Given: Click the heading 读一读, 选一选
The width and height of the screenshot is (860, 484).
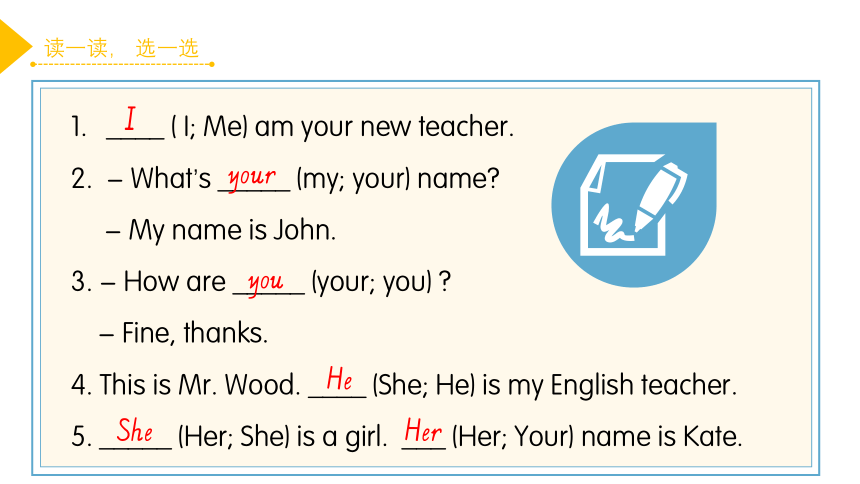Looking at the screenshot, I should (121, 48).
